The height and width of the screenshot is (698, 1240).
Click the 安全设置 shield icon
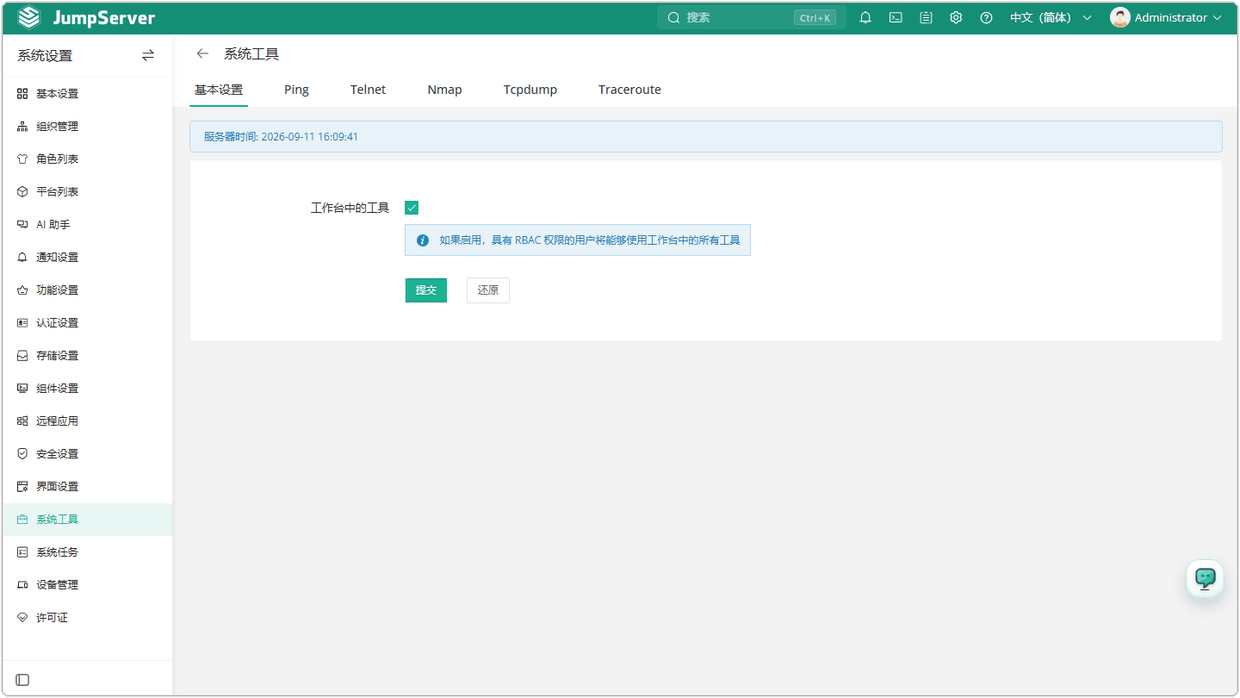[x=22, y=454]
